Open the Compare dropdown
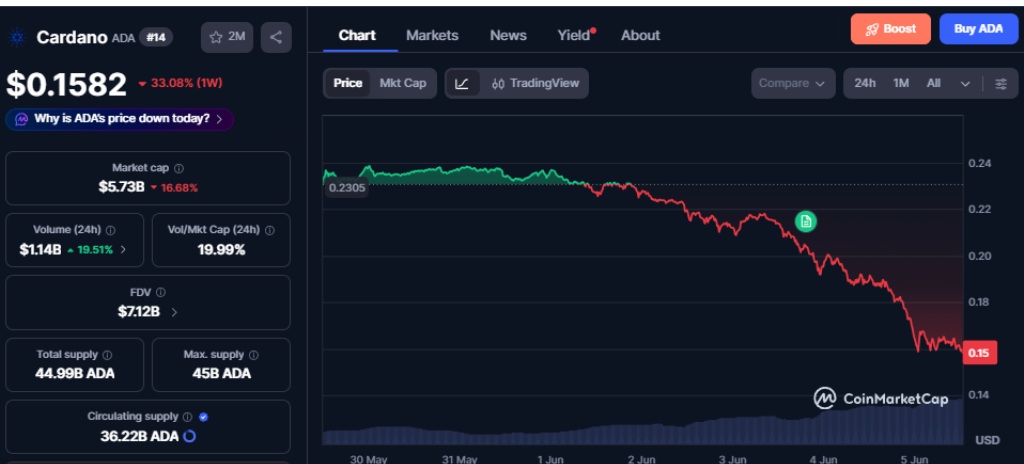 pyautogui.click(x=793, y=84)
